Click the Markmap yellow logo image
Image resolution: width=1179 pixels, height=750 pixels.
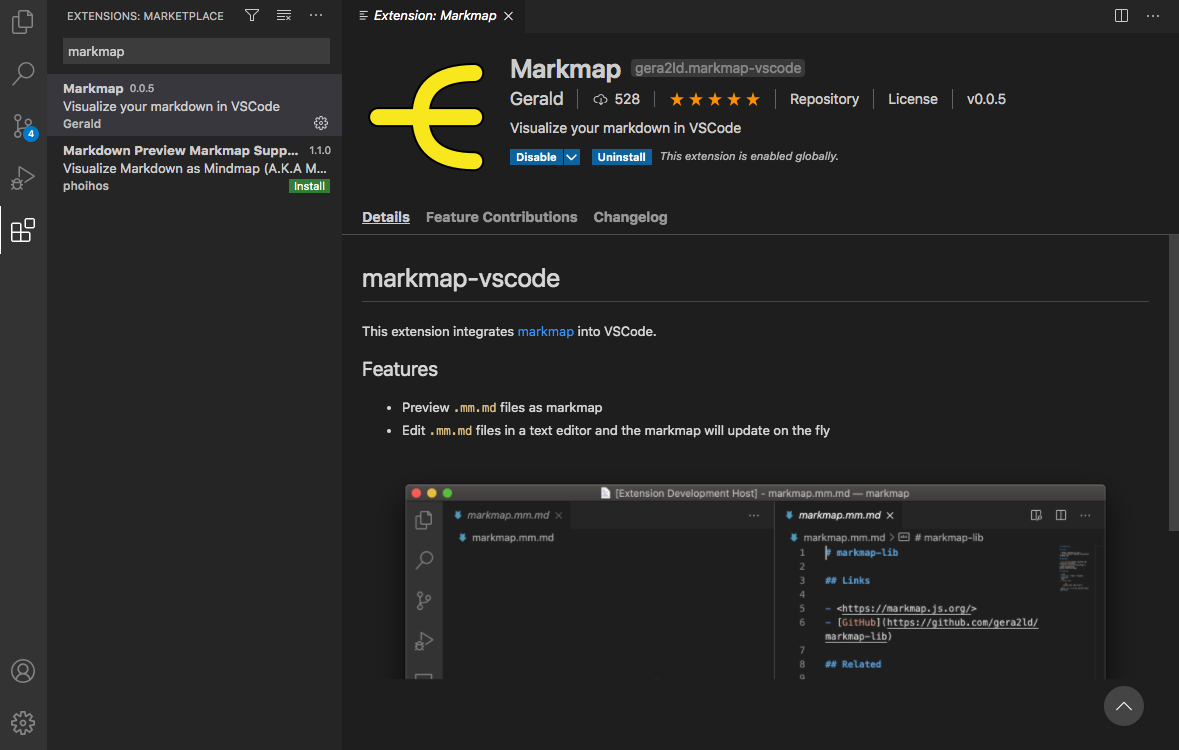point(427,117)
